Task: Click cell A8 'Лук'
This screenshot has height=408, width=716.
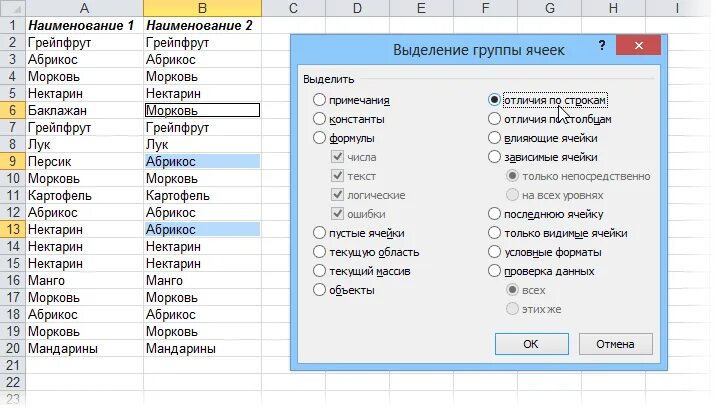Action: tap(84, 144)
